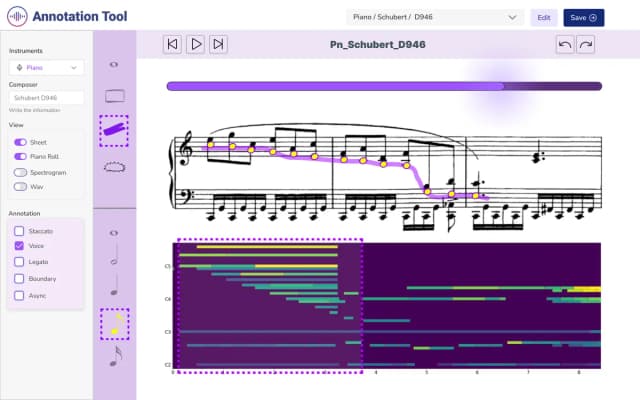Redo the annotation action
Screen dimensions: 640x400
tap(586, 44)
